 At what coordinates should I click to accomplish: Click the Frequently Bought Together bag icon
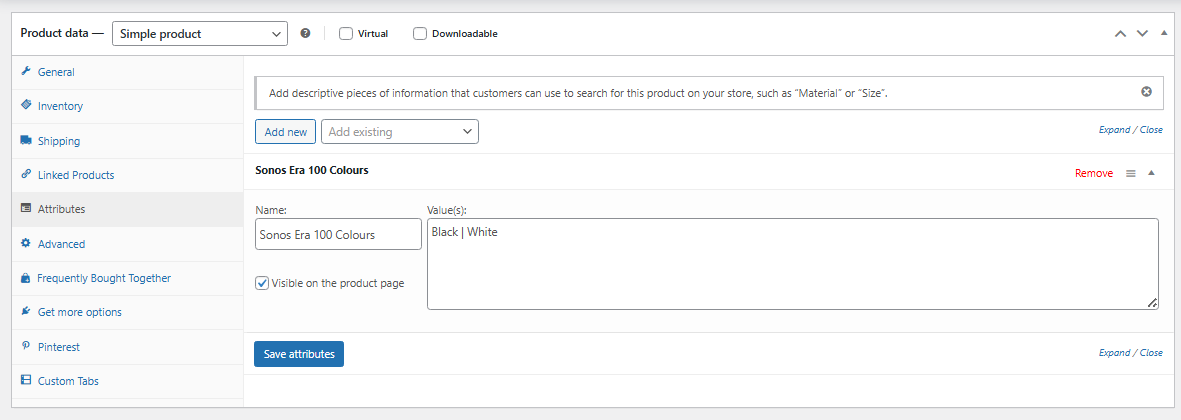pyautogui.click(x=26, y=278)
